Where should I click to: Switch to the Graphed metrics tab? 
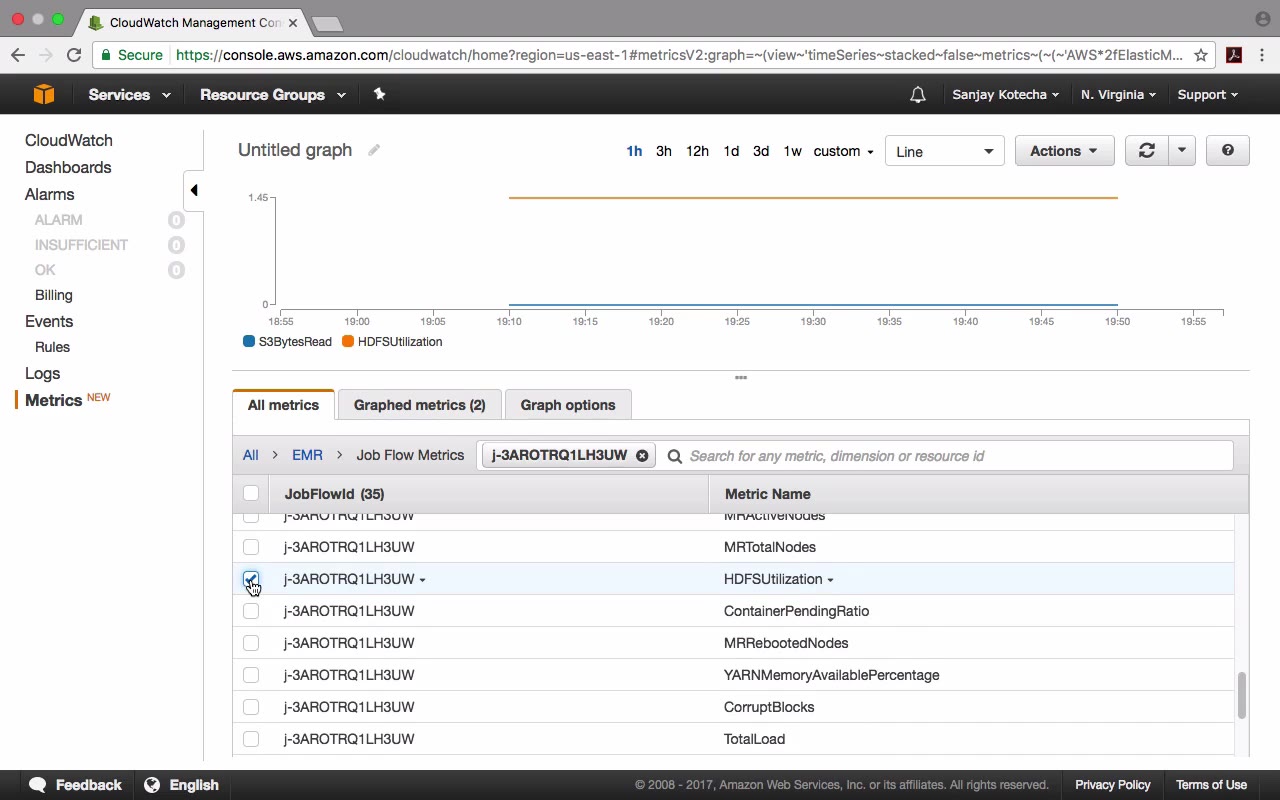pyautogui.click(x=419, y=405)
